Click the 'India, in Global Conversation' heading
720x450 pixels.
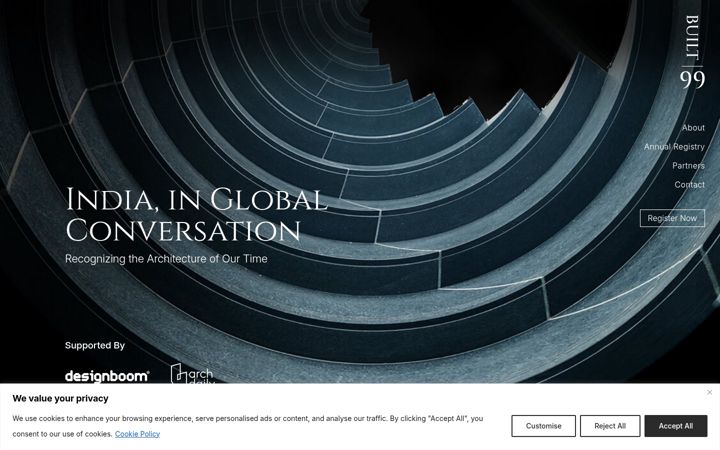click(x=197, y=214)
